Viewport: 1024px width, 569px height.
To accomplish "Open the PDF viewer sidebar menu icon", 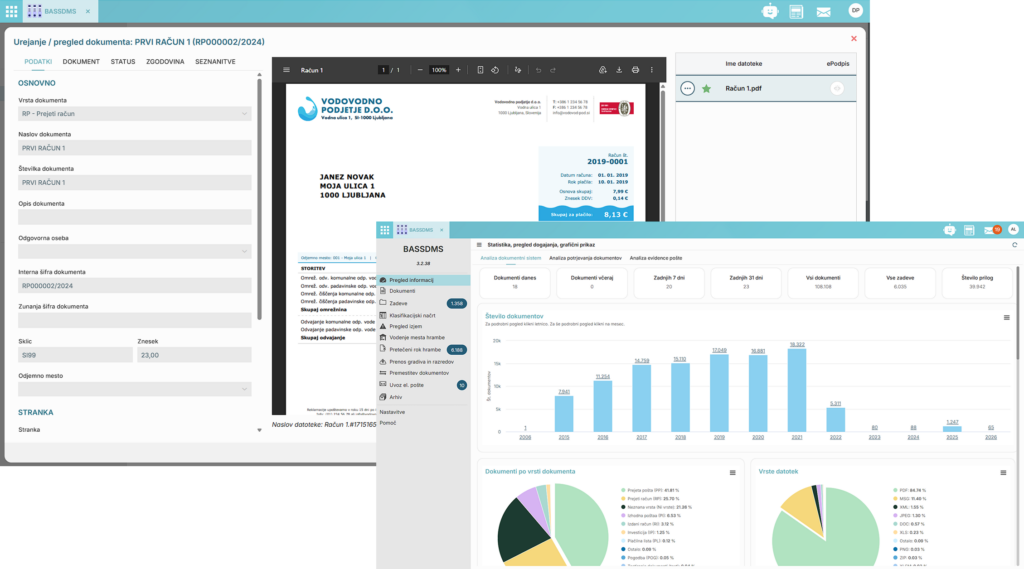I will coord(287,70).
